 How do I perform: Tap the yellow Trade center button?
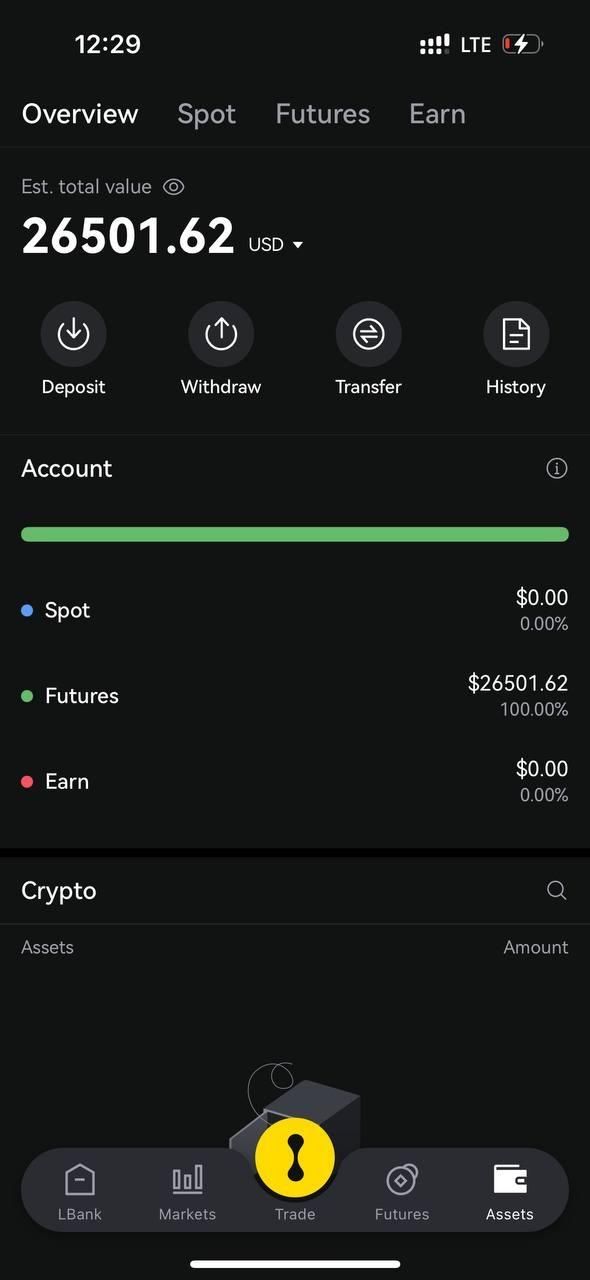click(x=295, y=1159)
